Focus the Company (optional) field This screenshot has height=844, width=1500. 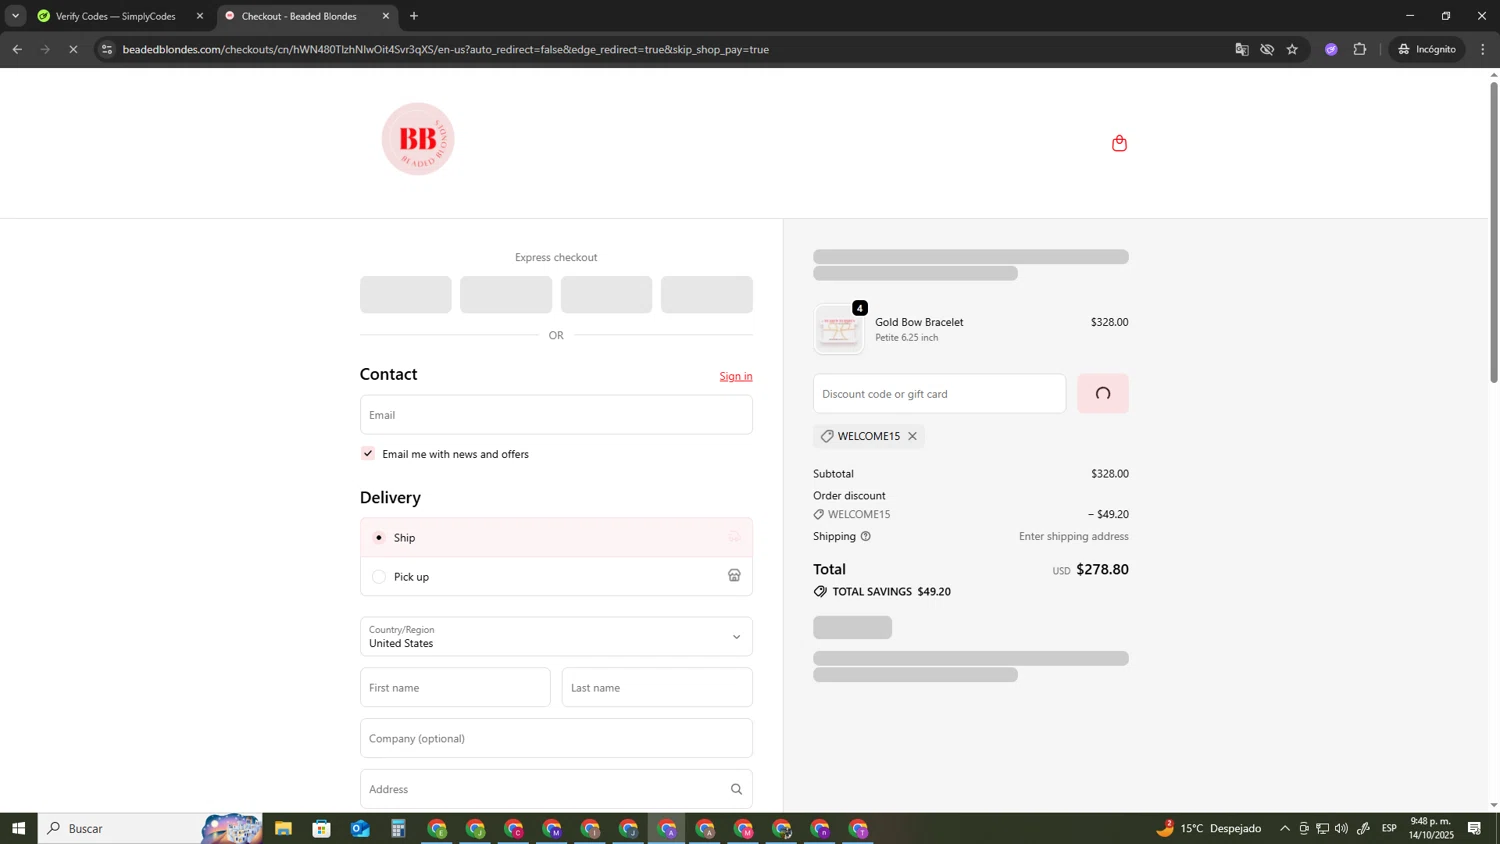click(556, 739)
